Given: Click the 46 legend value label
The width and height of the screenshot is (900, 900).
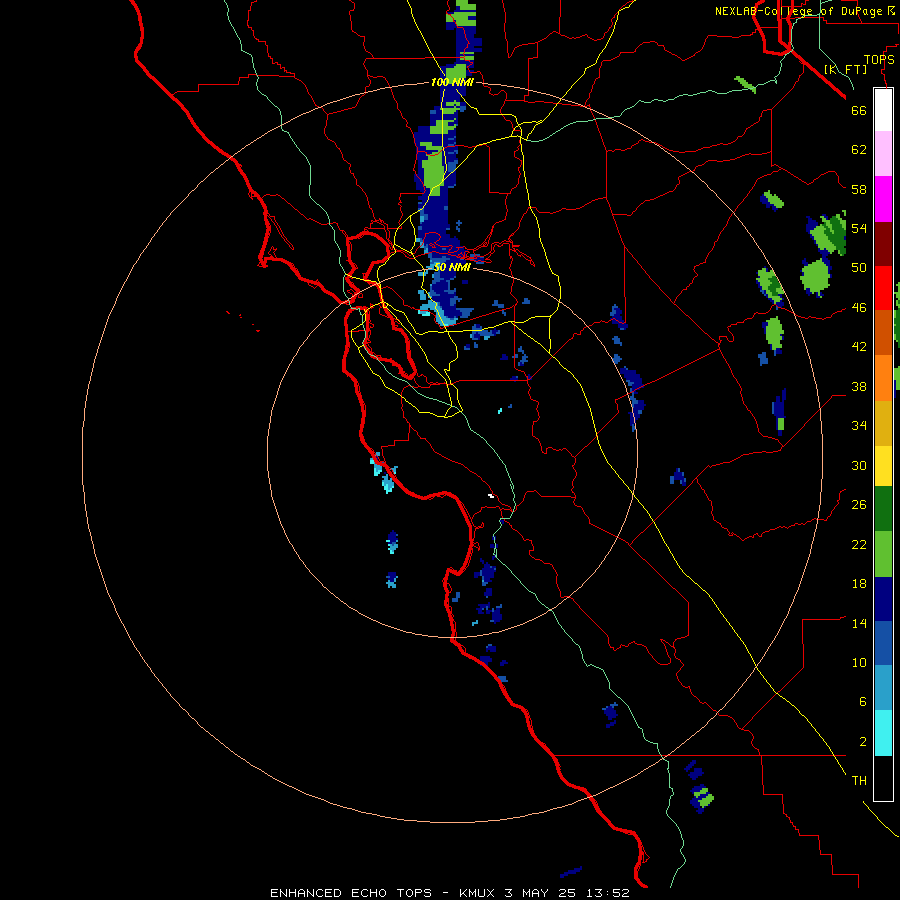Looking at the screenshot, I should pyautogui.click(x=859, y=308).
